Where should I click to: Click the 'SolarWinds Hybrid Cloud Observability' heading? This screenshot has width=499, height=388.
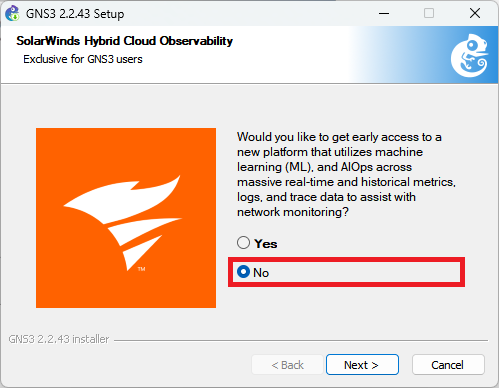125,41
